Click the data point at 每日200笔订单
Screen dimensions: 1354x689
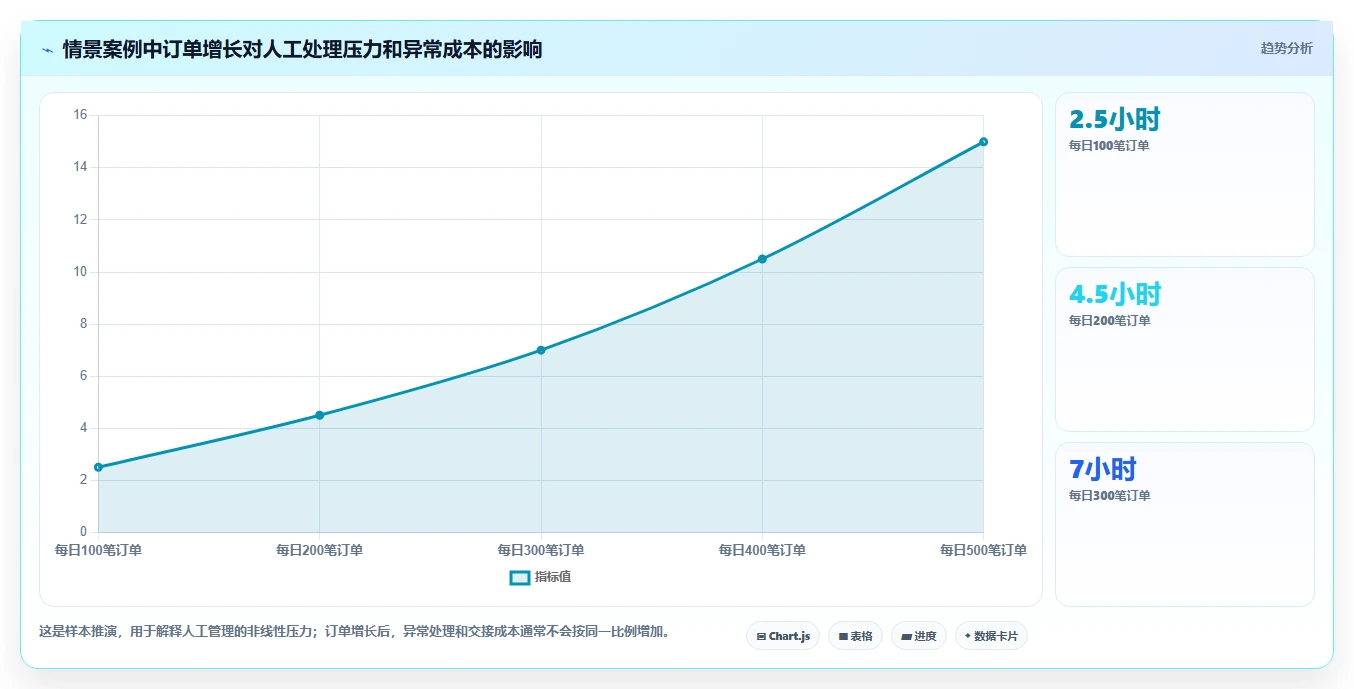pos(319,415)
